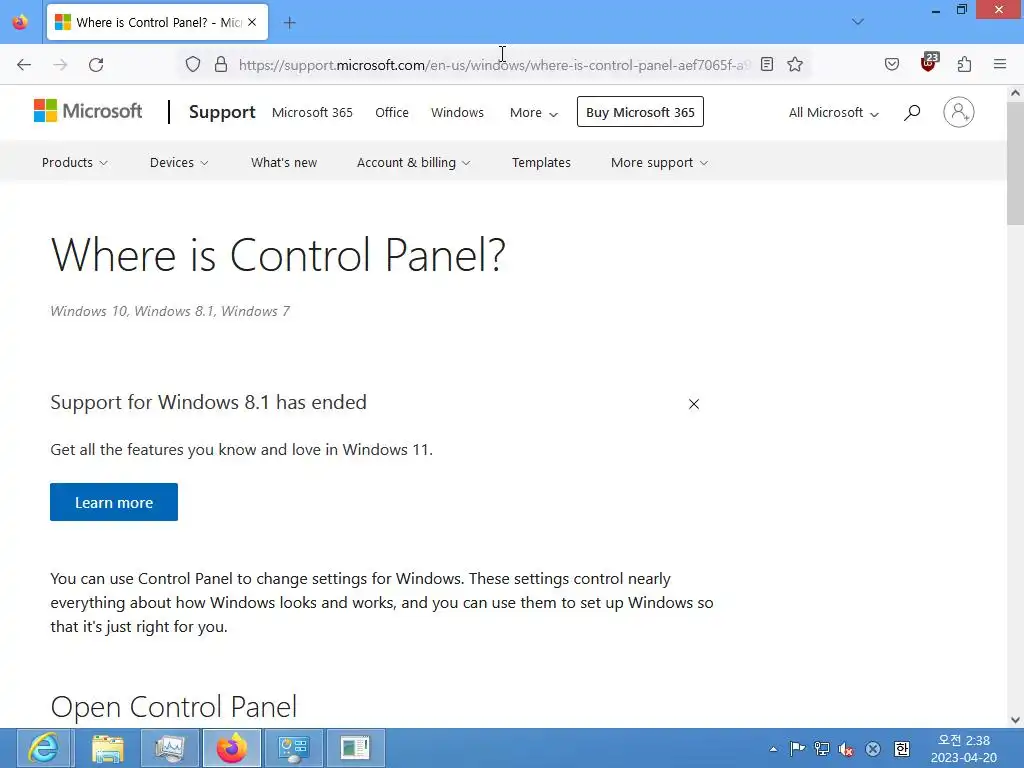
Task: Open a new tab with the plus button
Action: tap(290, 23)
